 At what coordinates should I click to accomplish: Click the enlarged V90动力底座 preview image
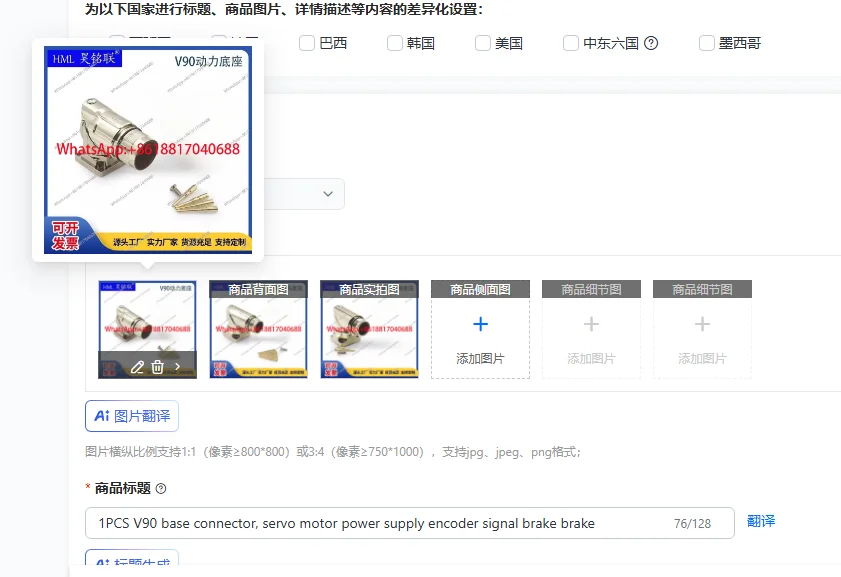[x=148, y=150]
